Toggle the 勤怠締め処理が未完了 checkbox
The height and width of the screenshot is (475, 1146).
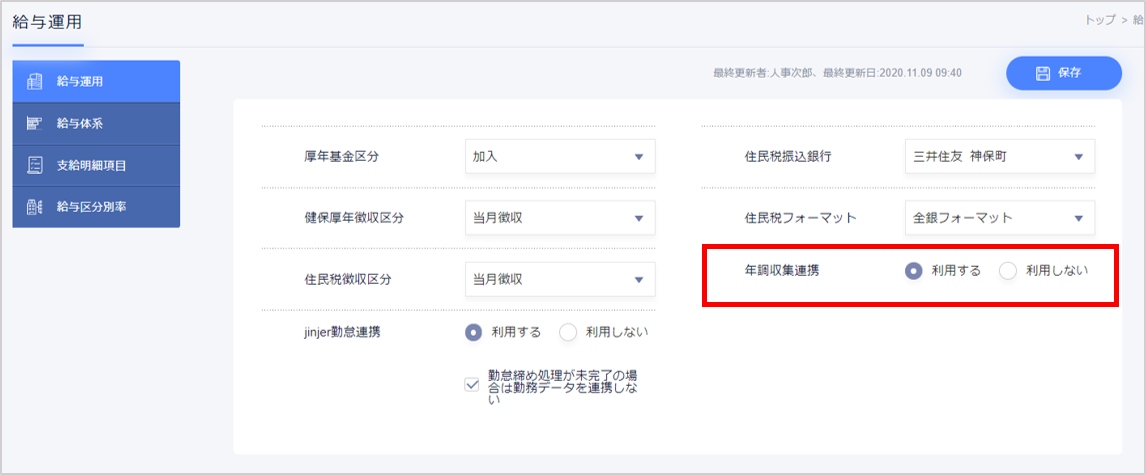tap(473, 386)
